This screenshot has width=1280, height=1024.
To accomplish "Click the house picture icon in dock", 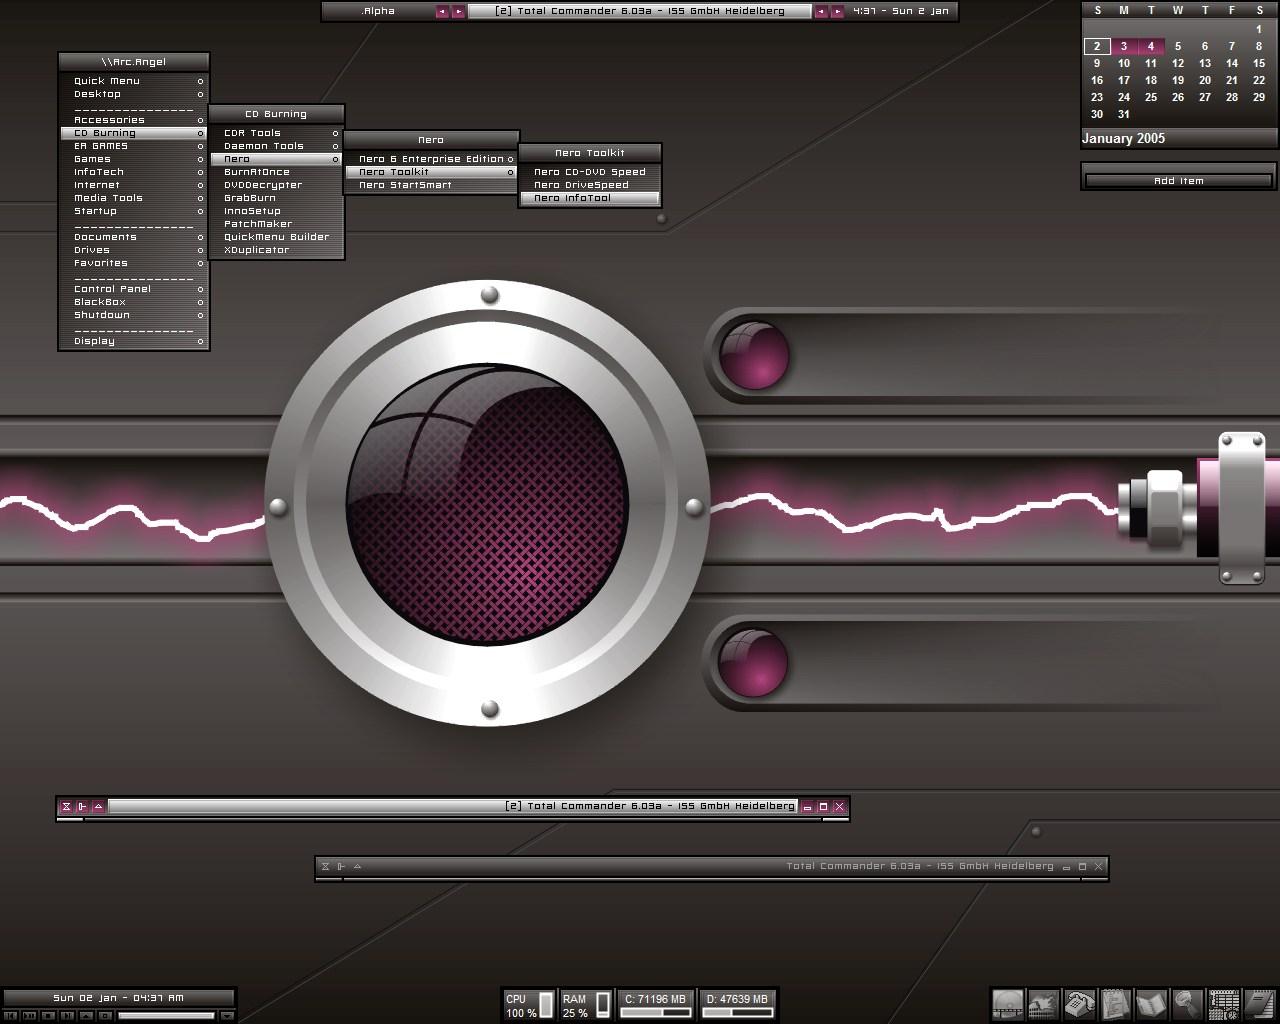I will coord(1043,1003).
